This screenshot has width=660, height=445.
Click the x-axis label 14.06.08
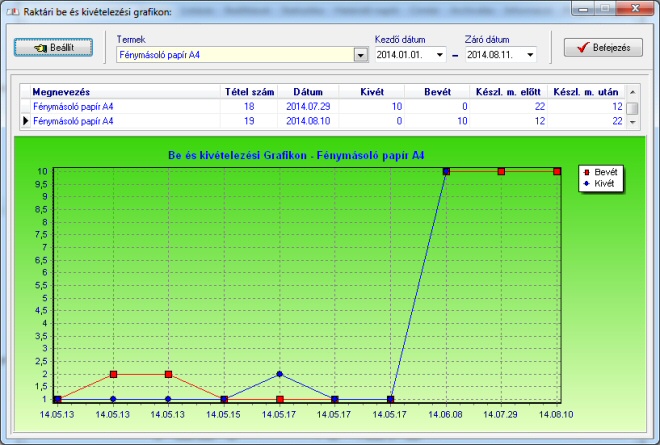(445, 415)
